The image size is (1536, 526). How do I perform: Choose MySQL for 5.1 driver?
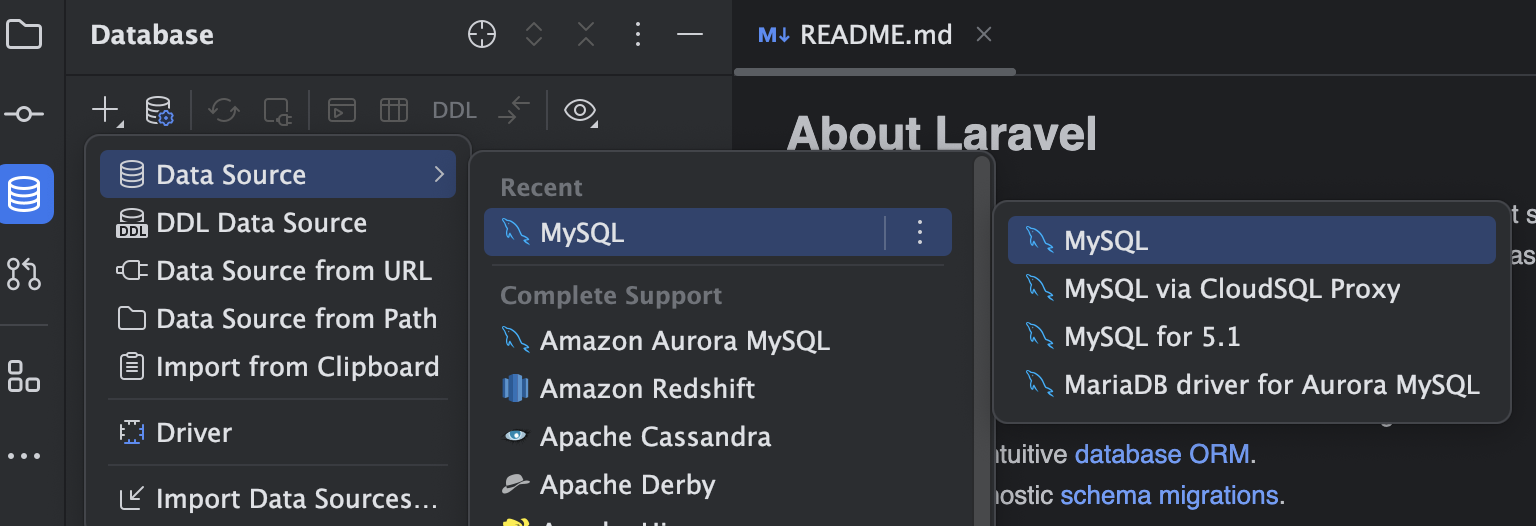pos(1251,337)
